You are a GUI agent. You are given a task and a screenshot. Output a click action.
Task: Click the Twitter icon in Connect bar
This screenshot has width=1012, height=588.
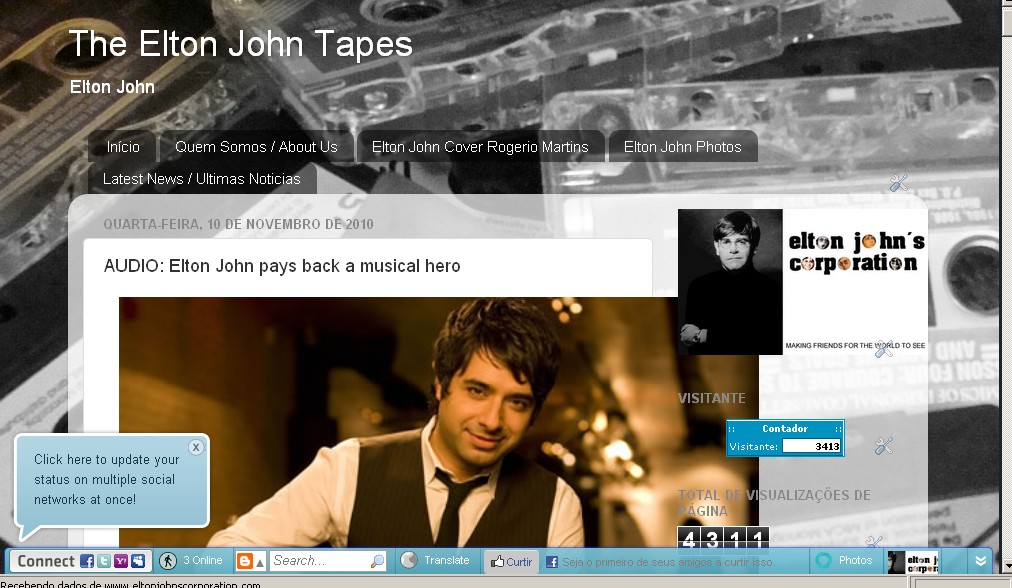[x=104, y=561]
